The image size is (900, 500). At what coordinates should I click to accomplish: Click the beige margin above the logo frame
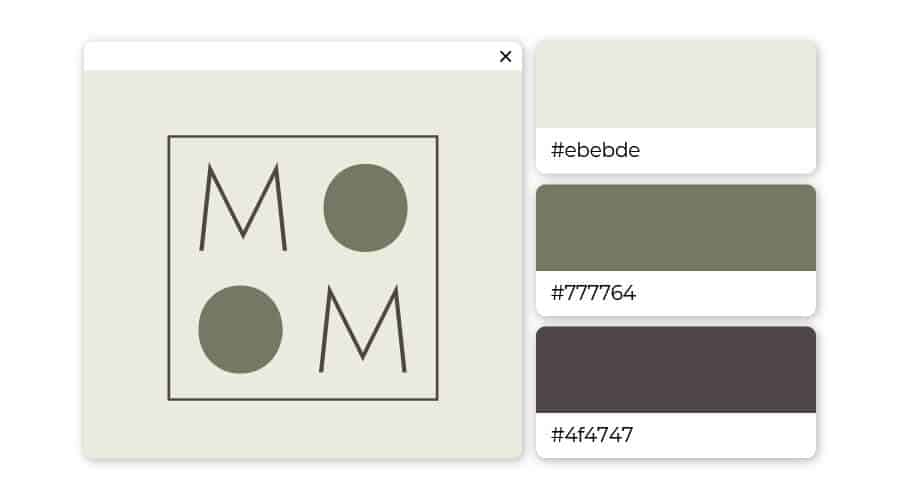click(303, 103)
